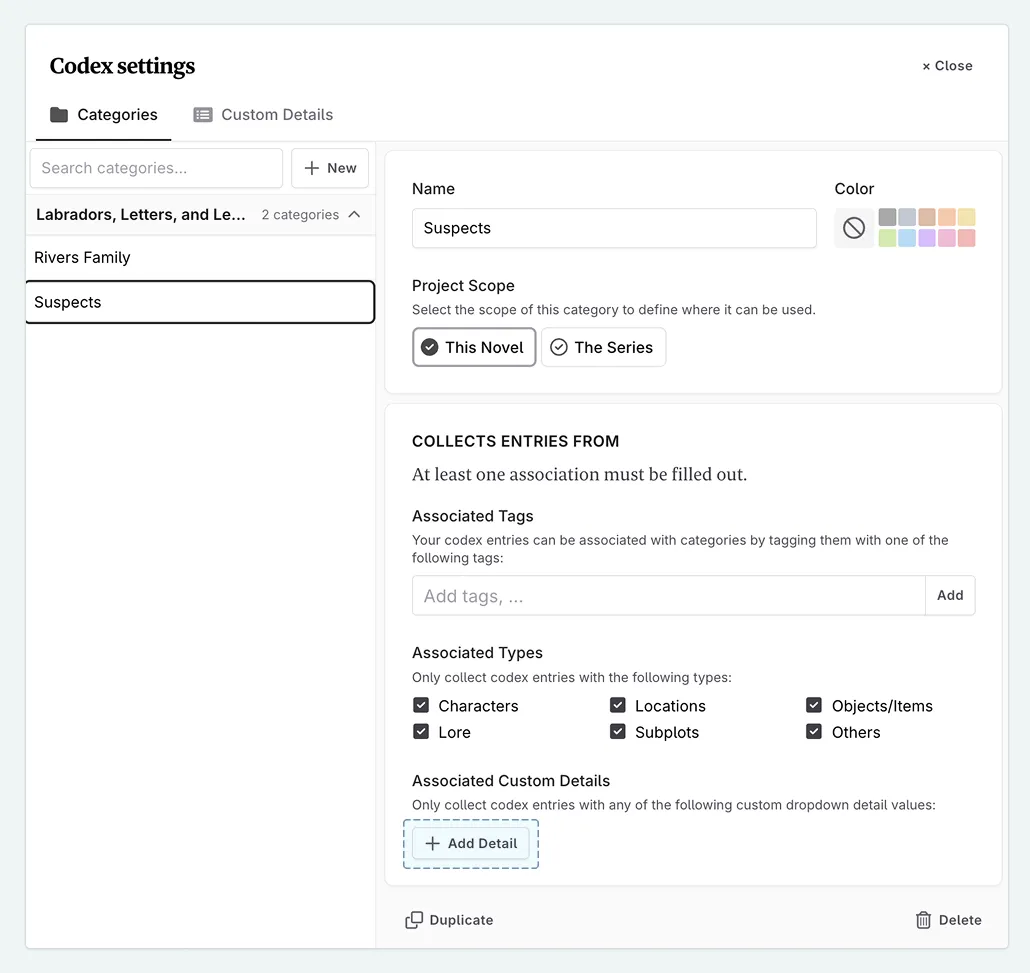Viewport: 1030px width, 973px height.
Task: Collapse the Labradors, Letters project group chevron
Action: click(x=354, y=215)
